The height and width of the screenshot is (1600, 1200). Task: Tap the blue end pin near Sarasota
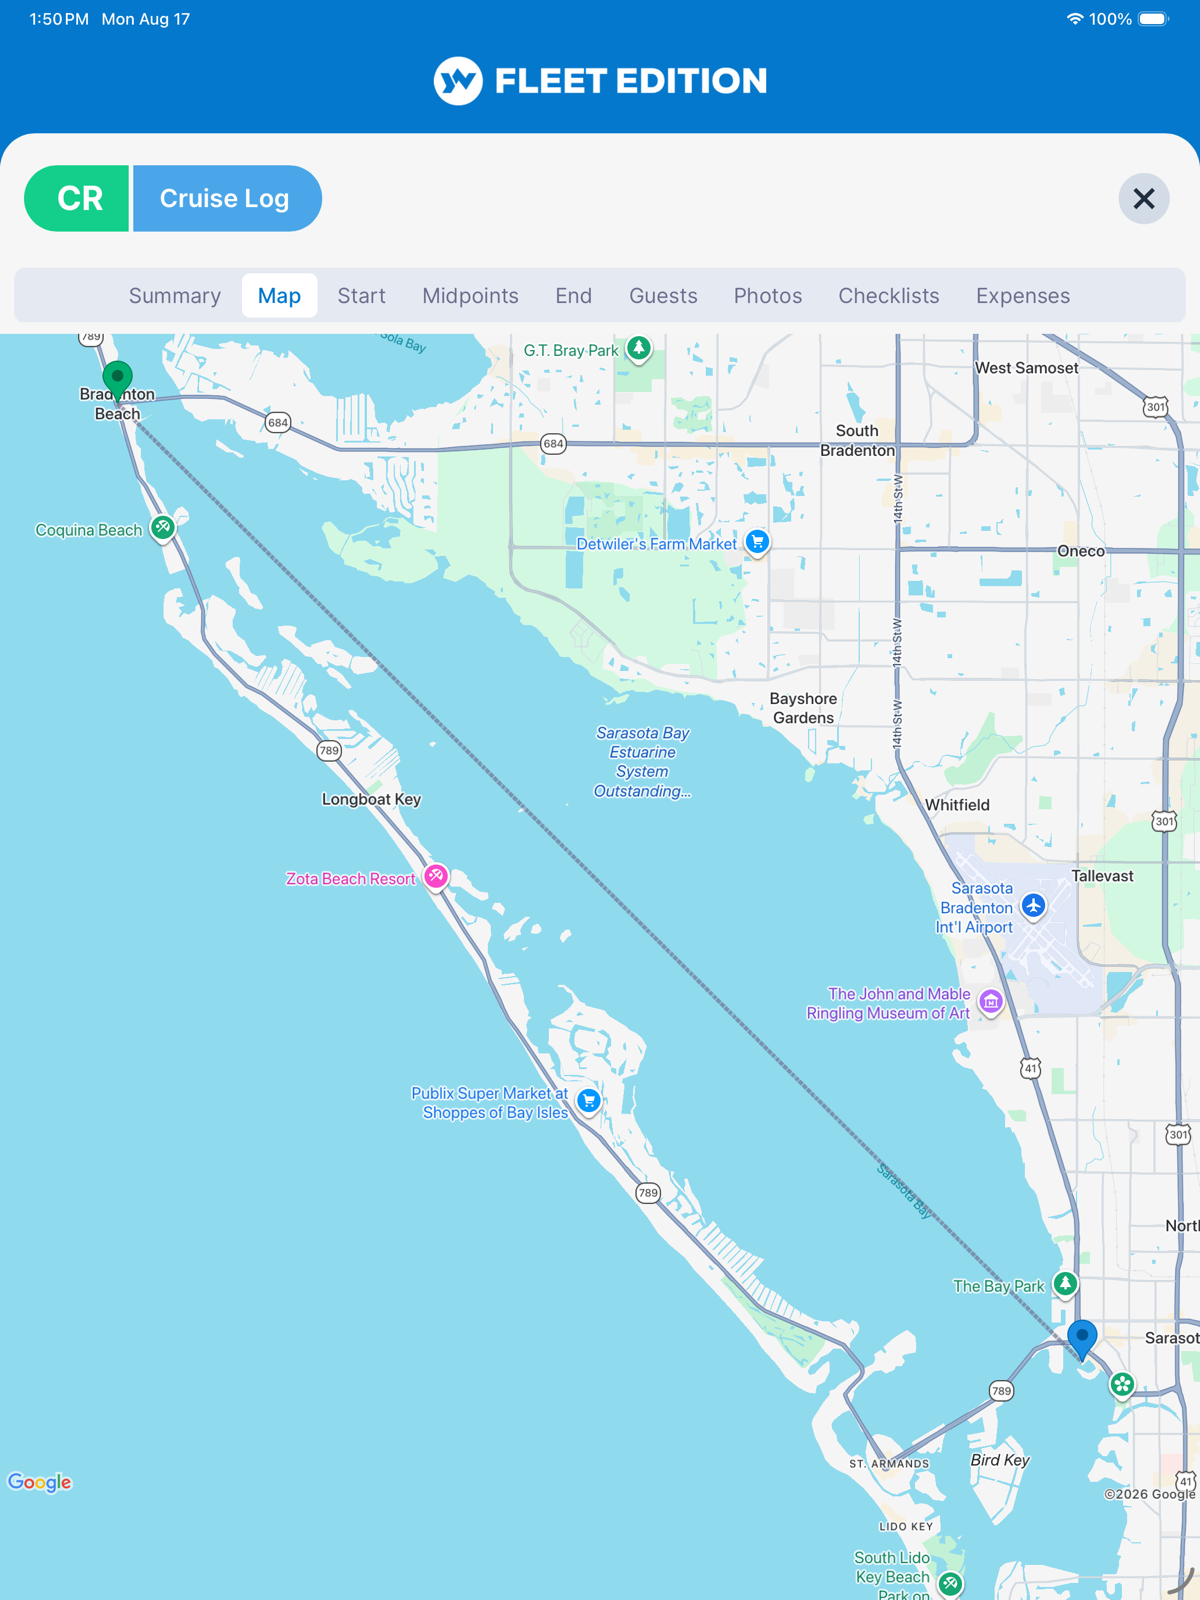pos(1082,1339)
